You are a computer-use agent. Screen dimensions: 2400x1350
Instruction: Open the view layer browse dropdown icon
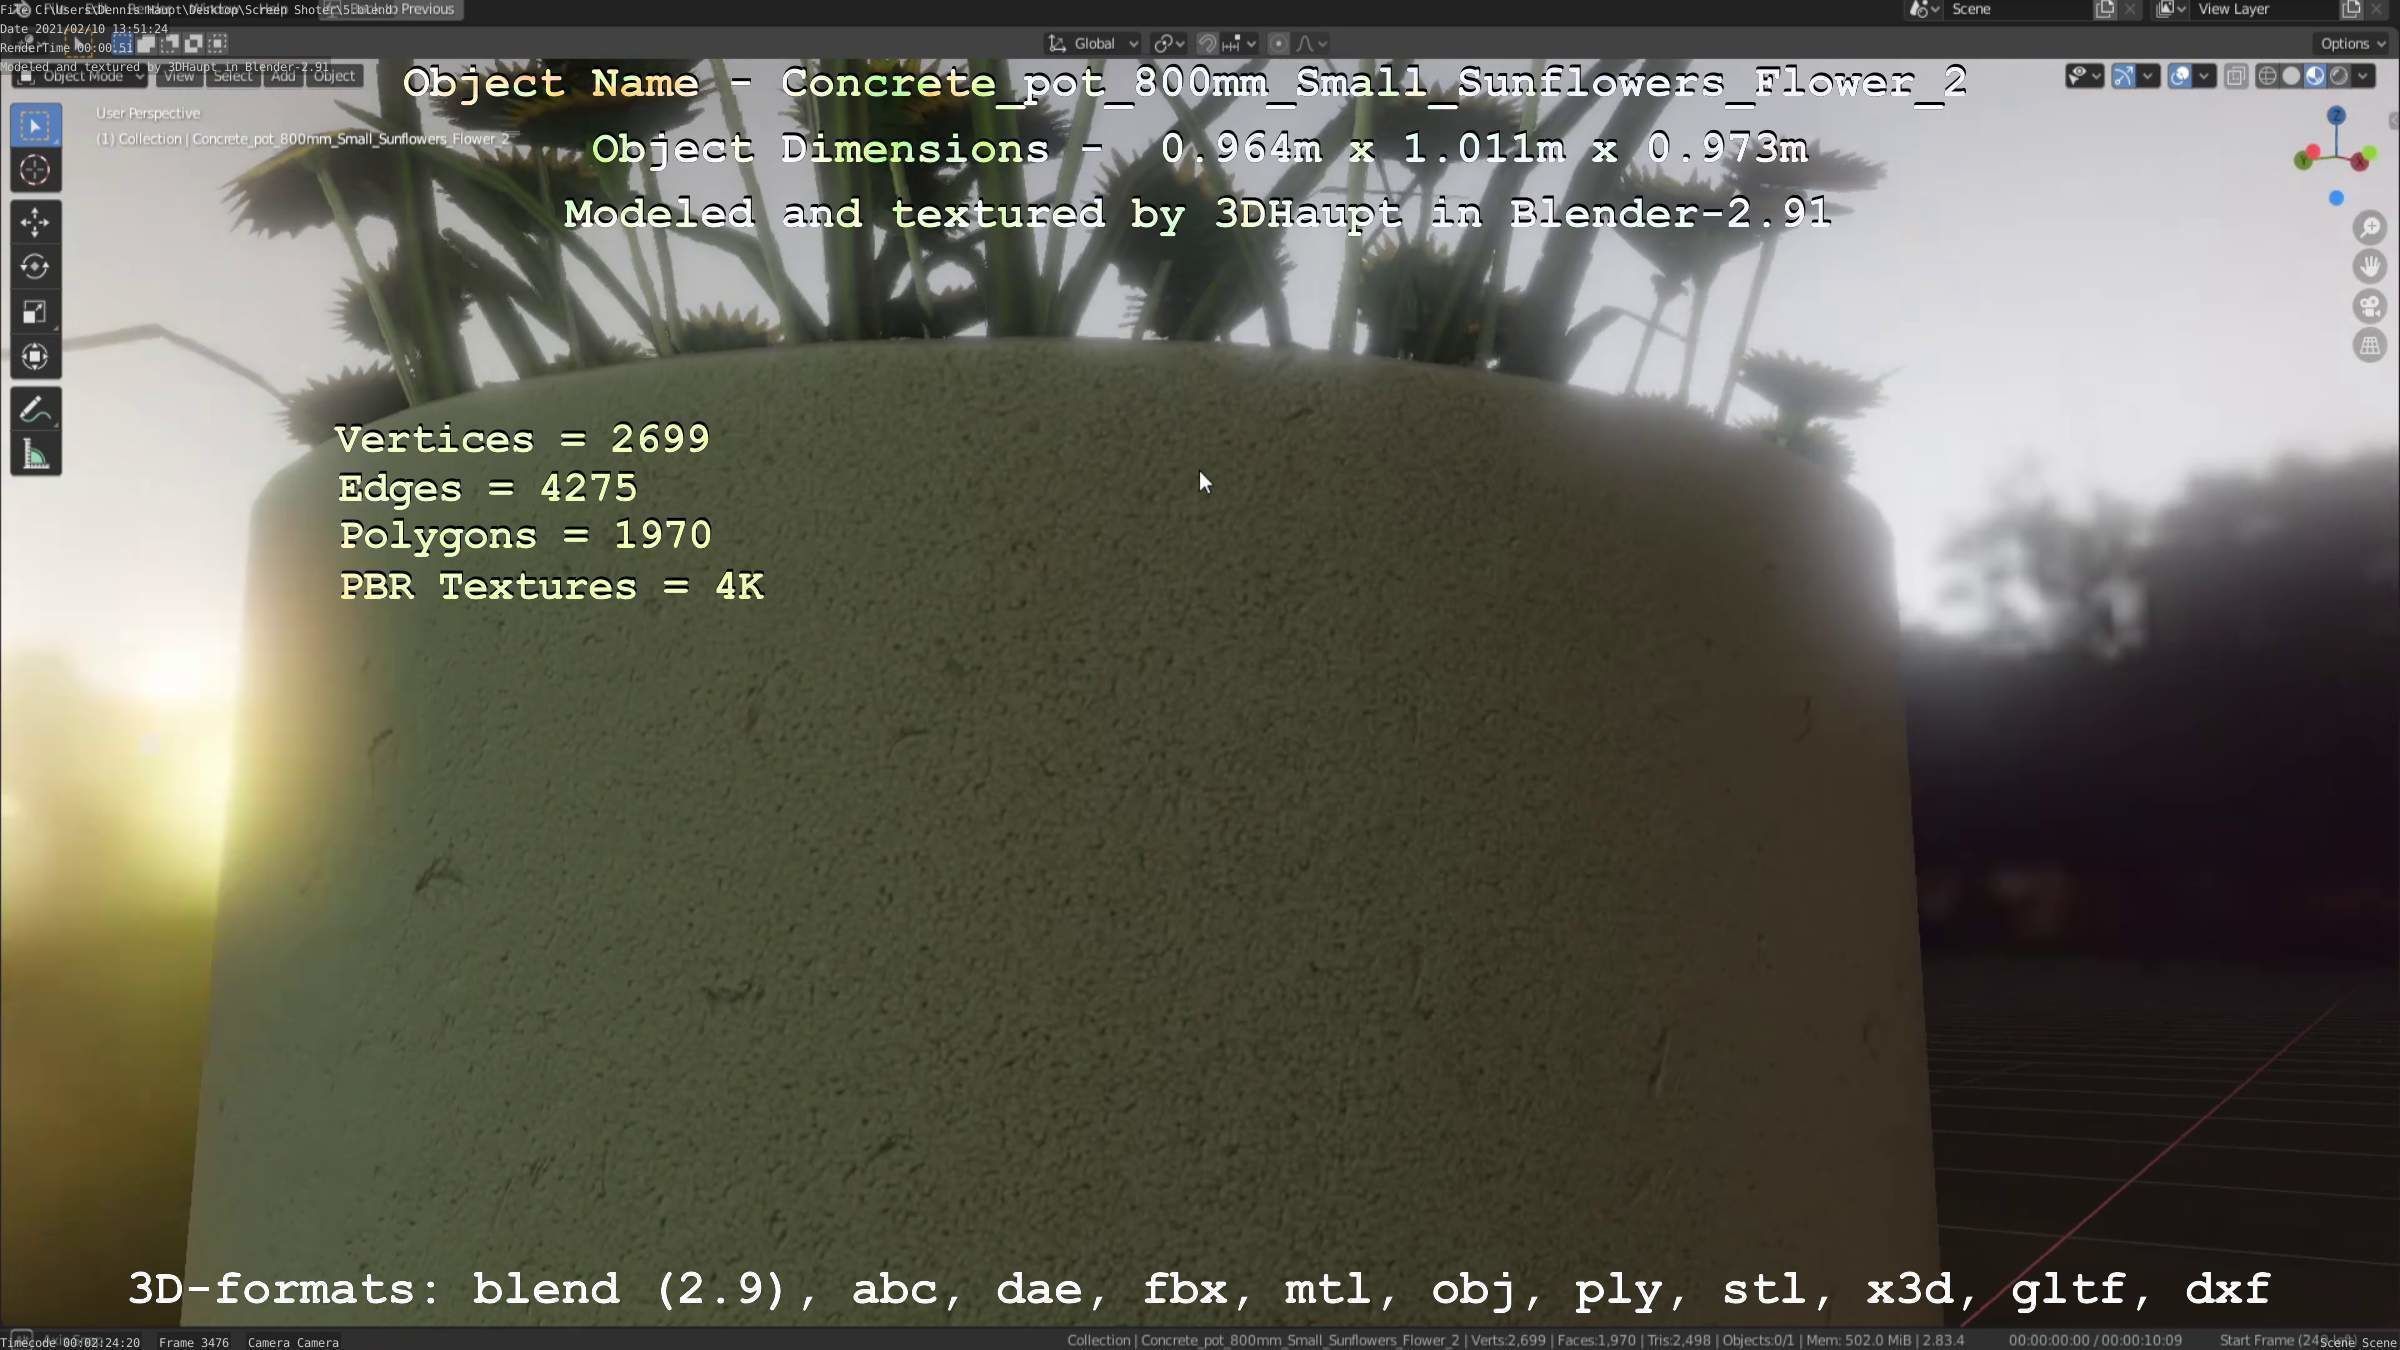click(x=2170, y=9)
